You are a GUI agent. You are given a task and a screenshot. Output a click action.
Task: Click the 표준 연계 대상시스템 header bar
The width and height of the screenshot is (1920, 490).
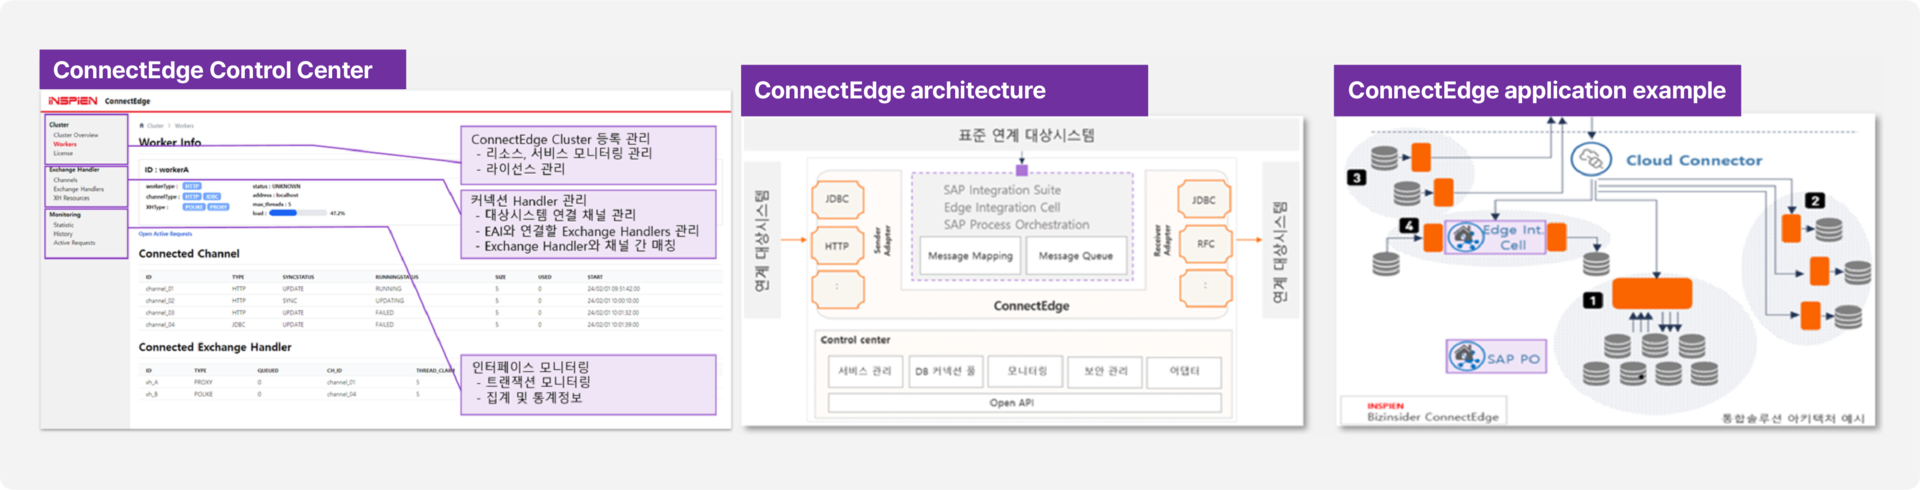(x=1024, y=135)
